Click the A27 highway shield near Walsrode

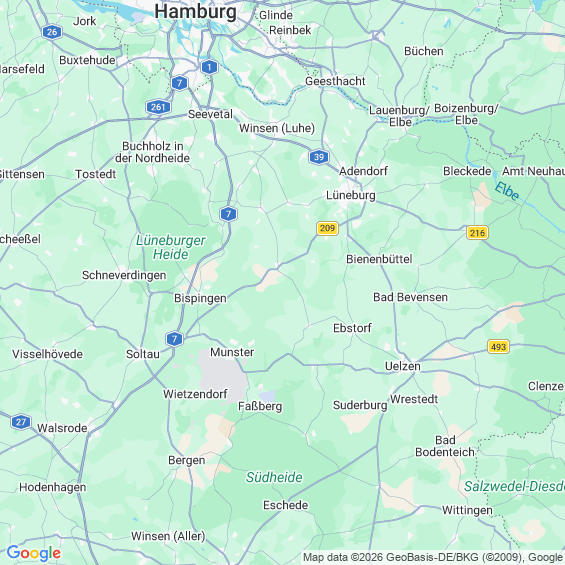click(21, 422)
